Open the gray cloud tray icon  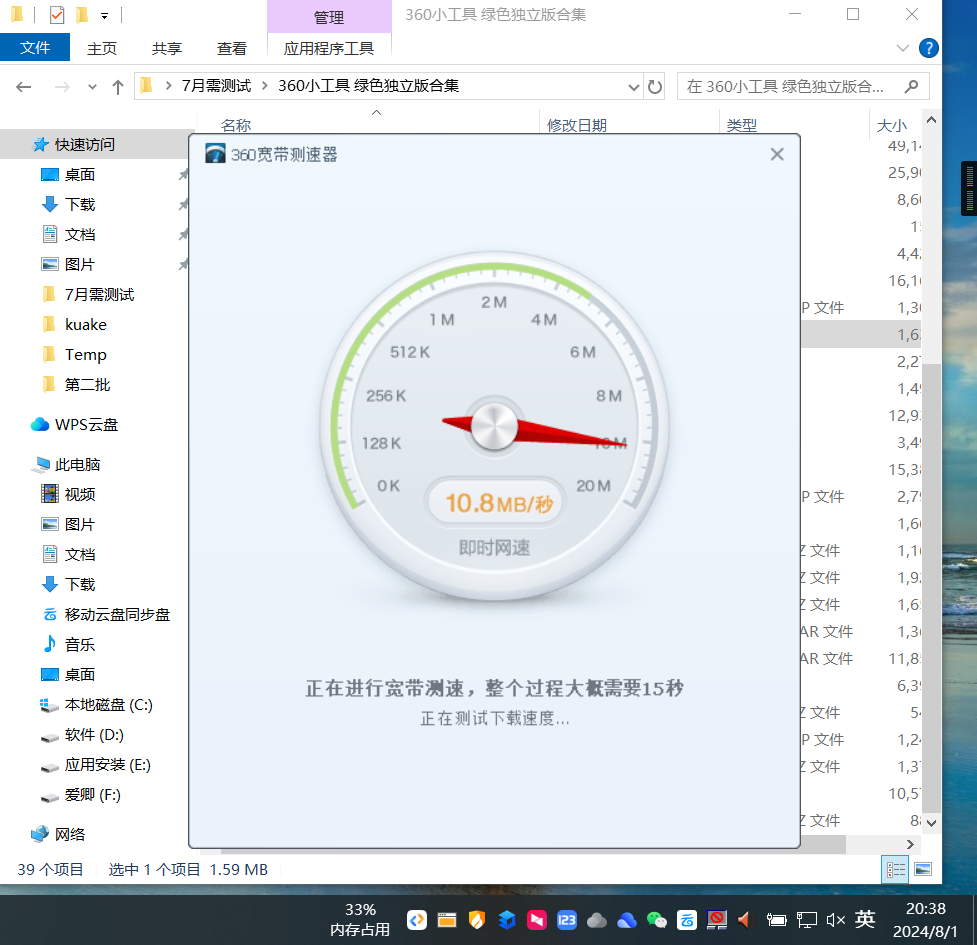point(597,920)
